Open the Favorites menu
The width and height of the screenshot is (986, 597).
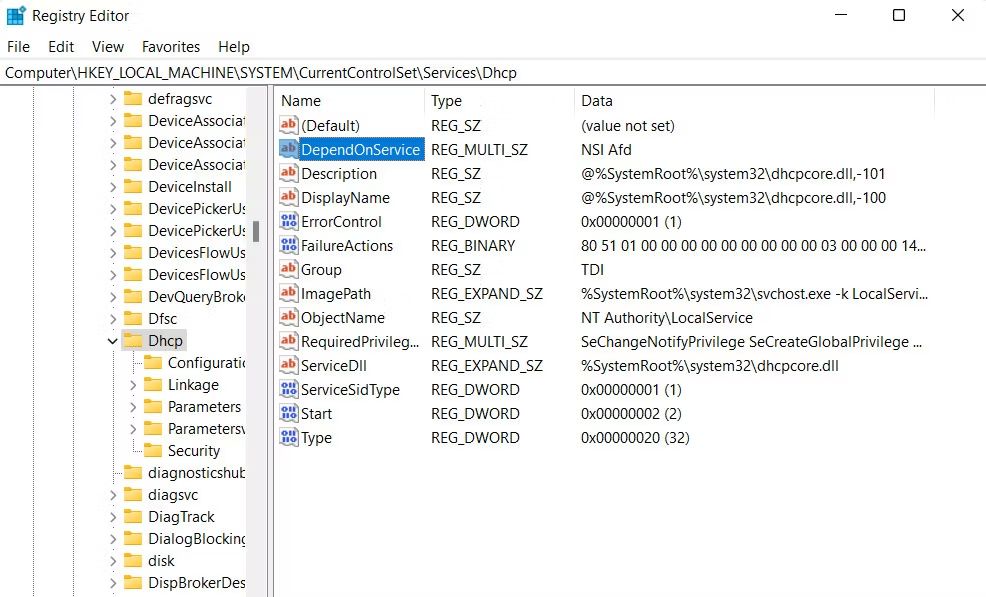170,47
